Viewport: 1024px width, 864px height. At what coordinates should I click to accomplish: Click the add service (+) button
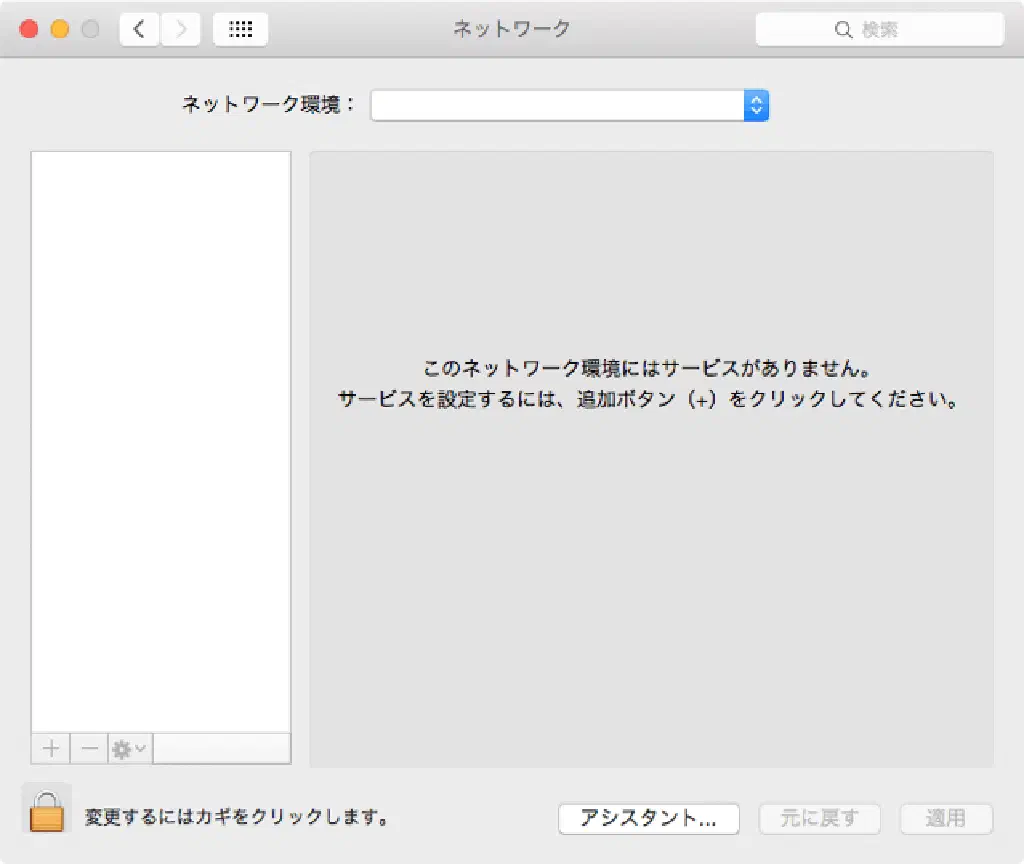tap(51, 748)
